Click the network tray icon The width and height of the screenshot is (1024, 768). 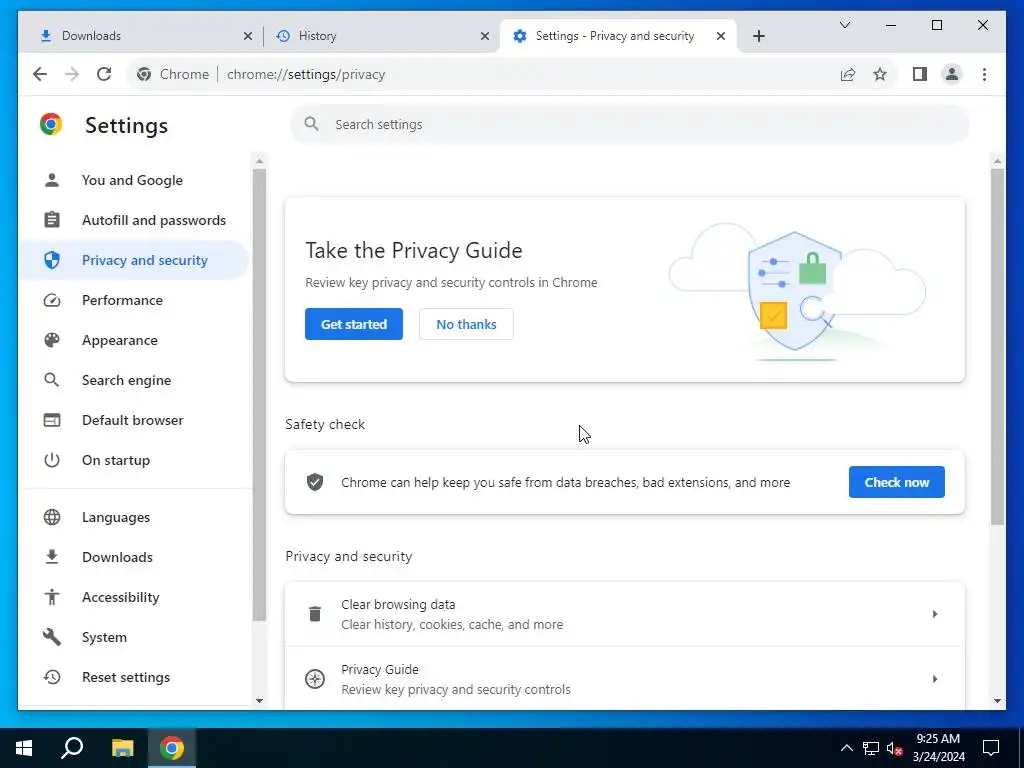(x=871, y=748)
